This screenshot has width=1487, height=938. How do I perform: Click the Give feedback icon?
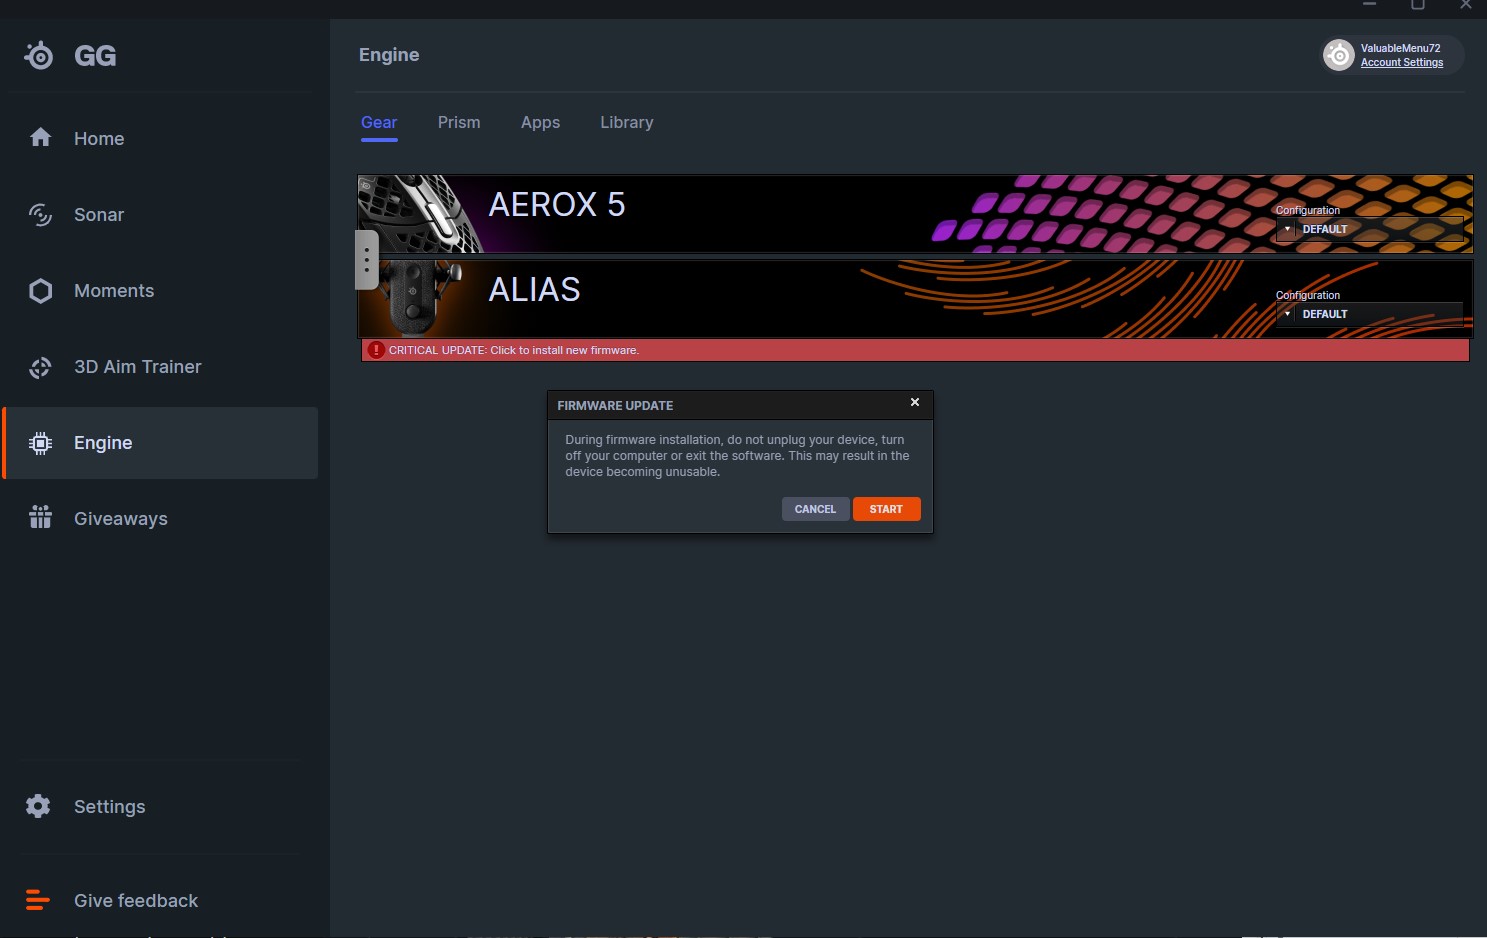[38, 900]
